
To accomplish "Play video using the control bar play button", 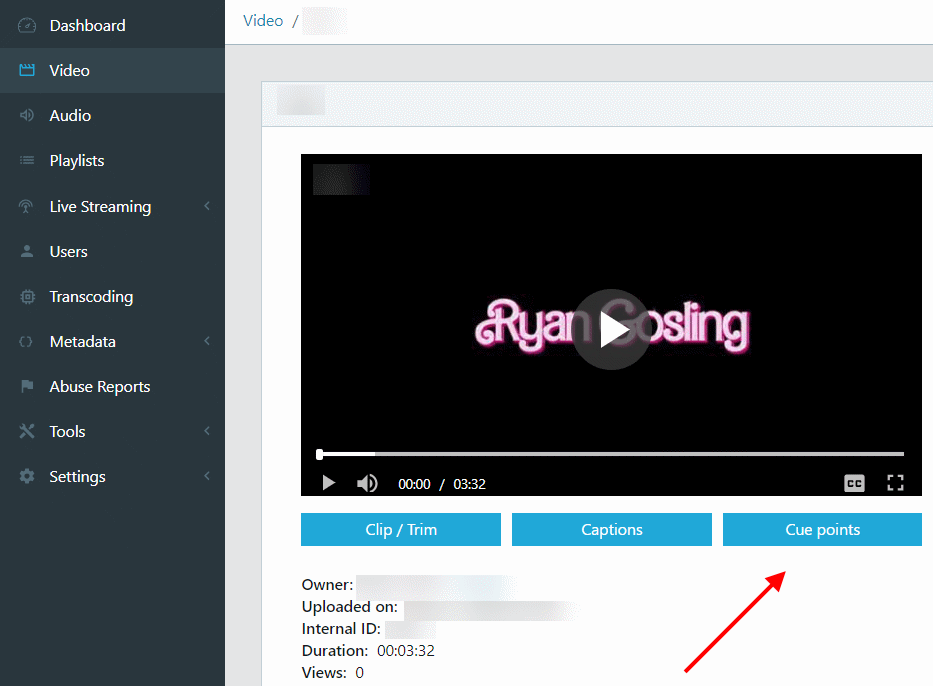I will click(x=328, y=483).
